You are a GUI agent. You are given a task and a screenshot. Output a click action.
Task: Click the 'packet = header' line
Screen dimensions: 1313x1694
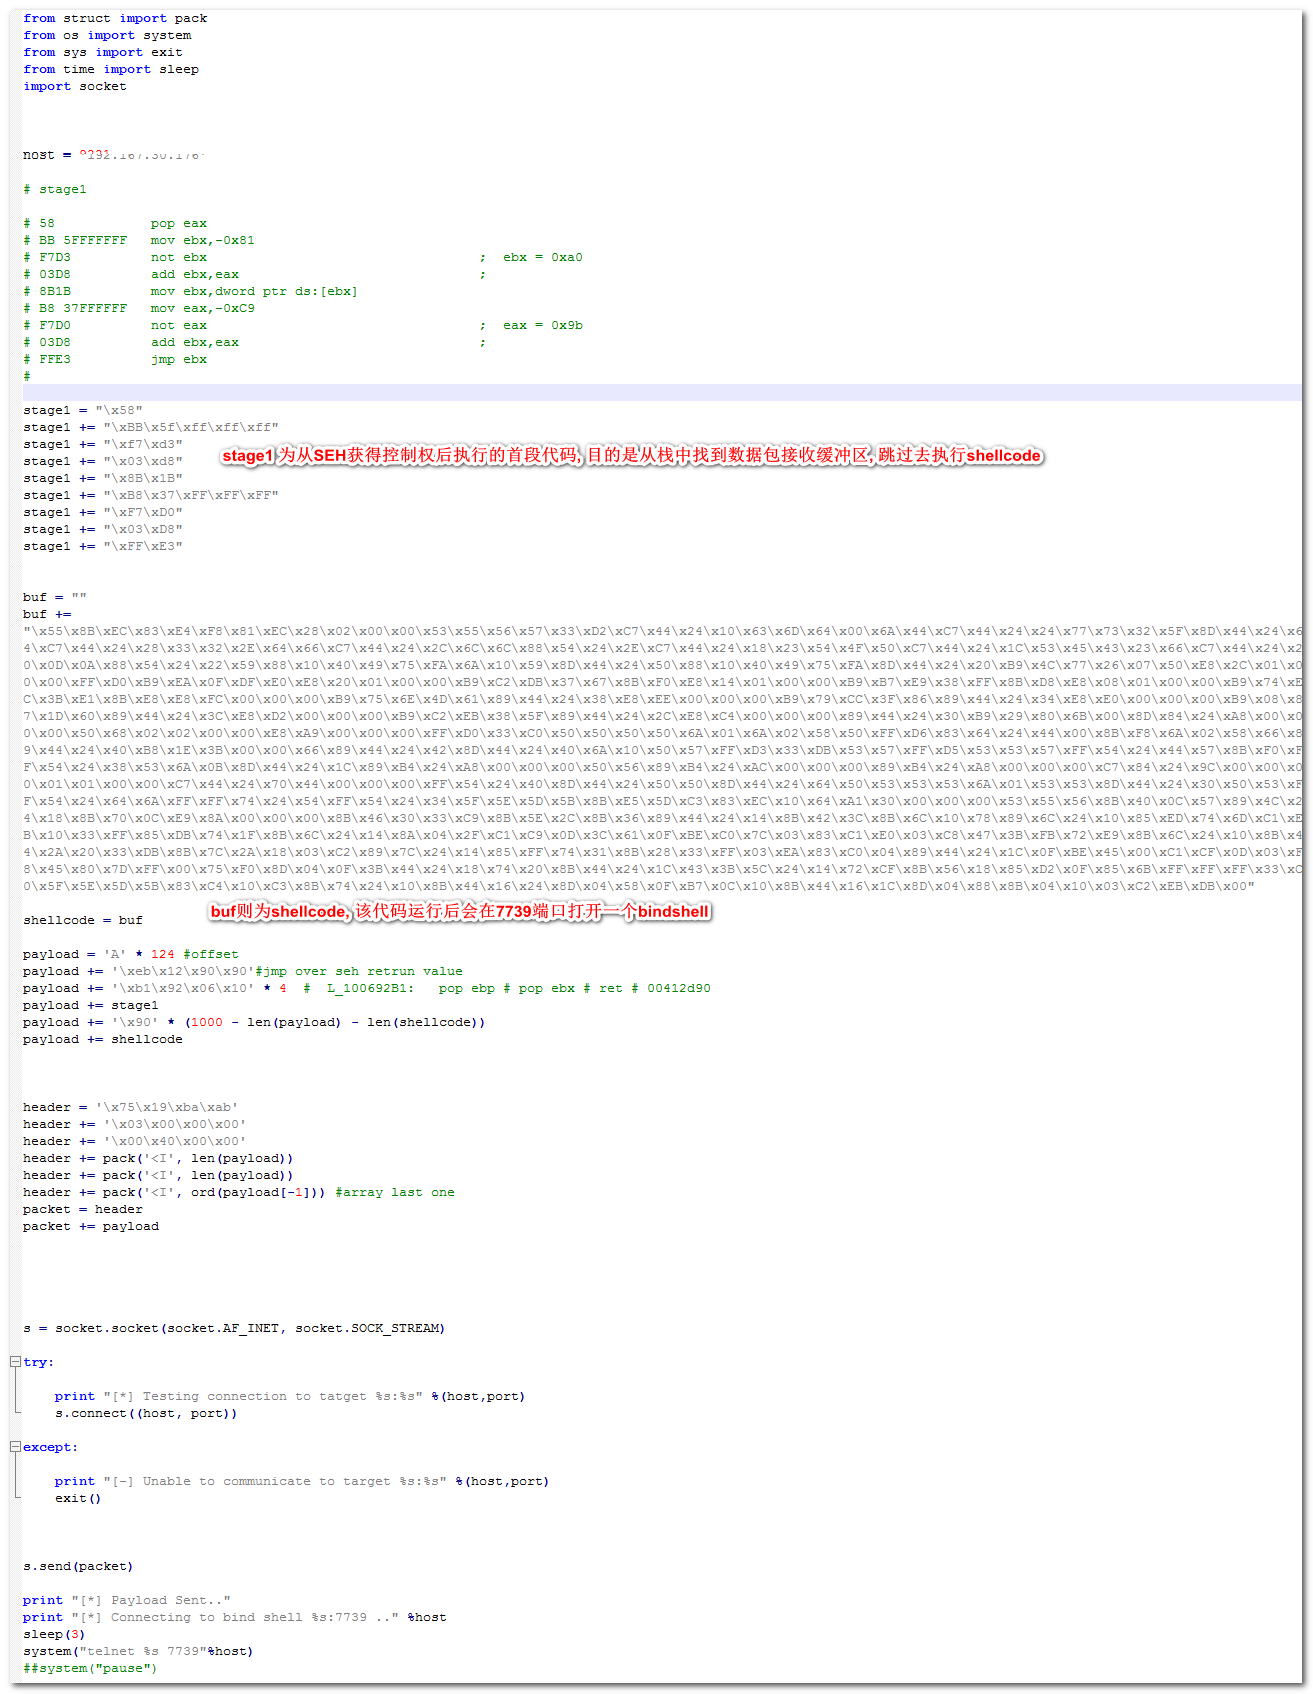(x=83, y=1209)
